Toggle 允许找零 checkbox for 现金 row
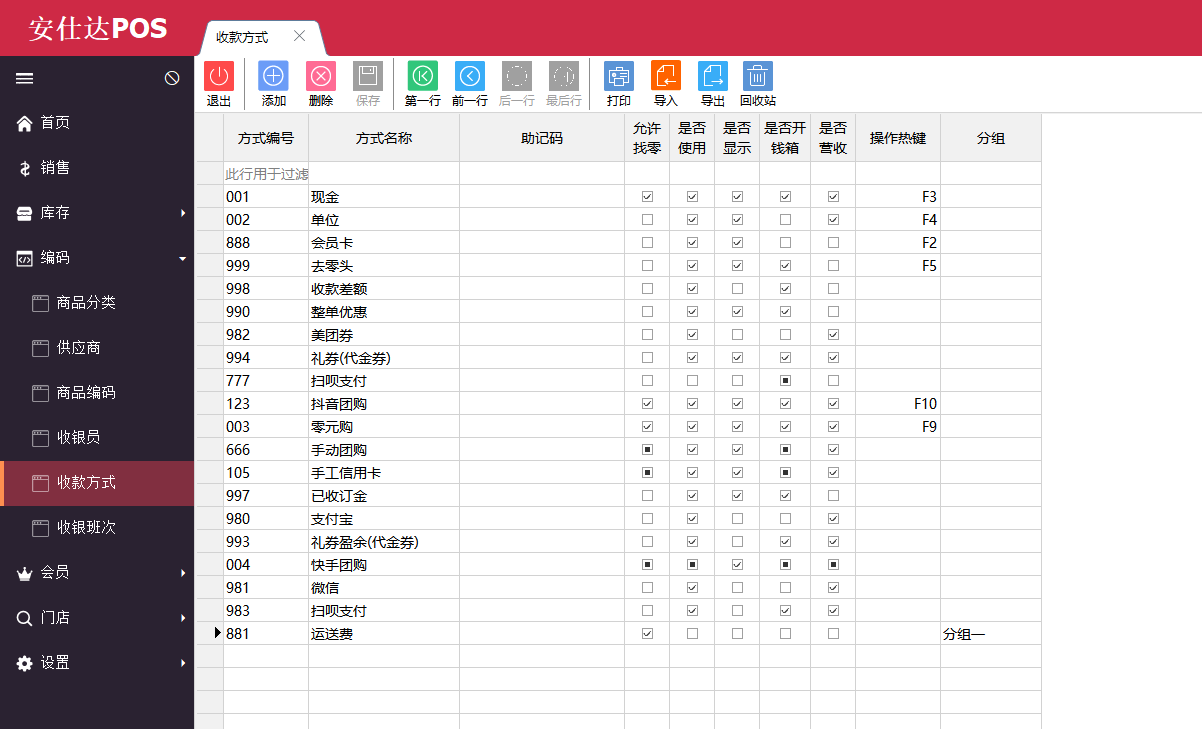Image resolution: width=1202 pixels, height=729 pixels. [647, 196]
